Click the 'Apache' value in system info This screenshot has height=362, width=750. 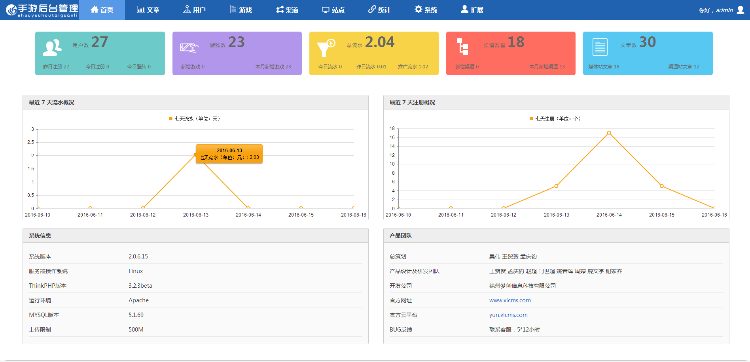138,300
